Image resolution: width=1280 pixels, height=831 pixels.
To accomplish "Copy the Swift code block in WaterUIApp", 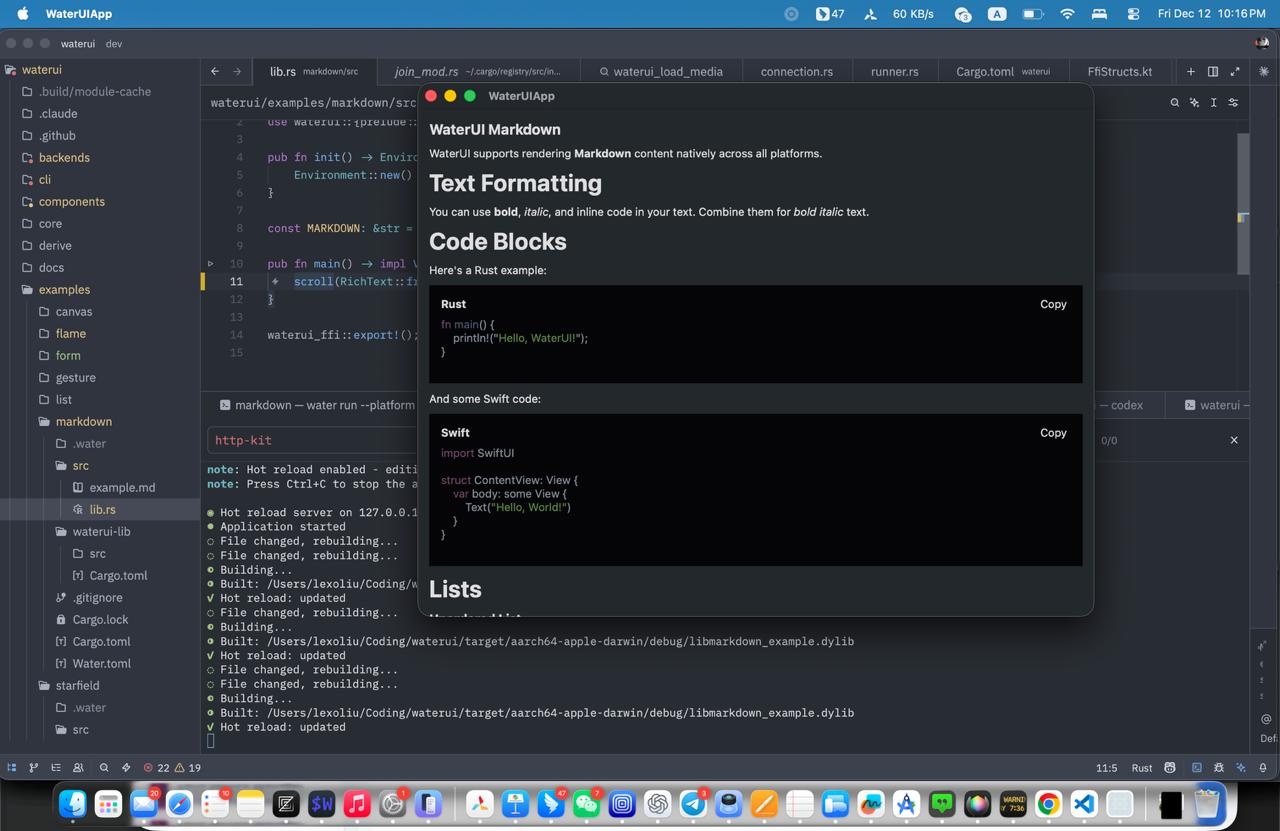I will 1053,433.
